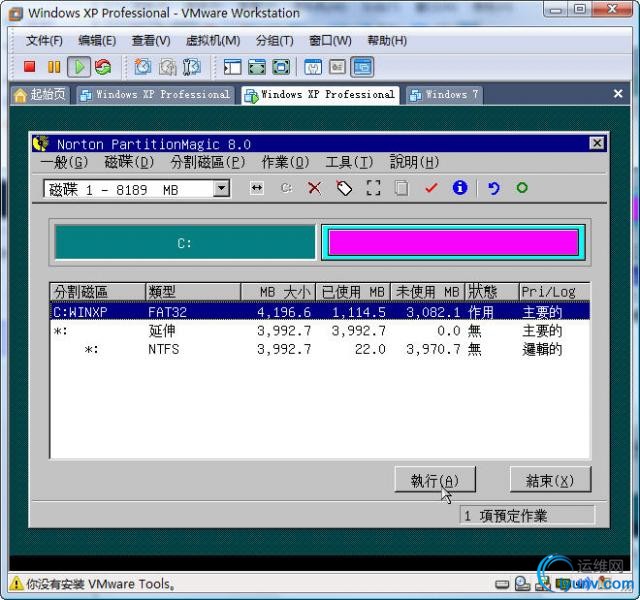Click the yellow pause VM icon

54,67
